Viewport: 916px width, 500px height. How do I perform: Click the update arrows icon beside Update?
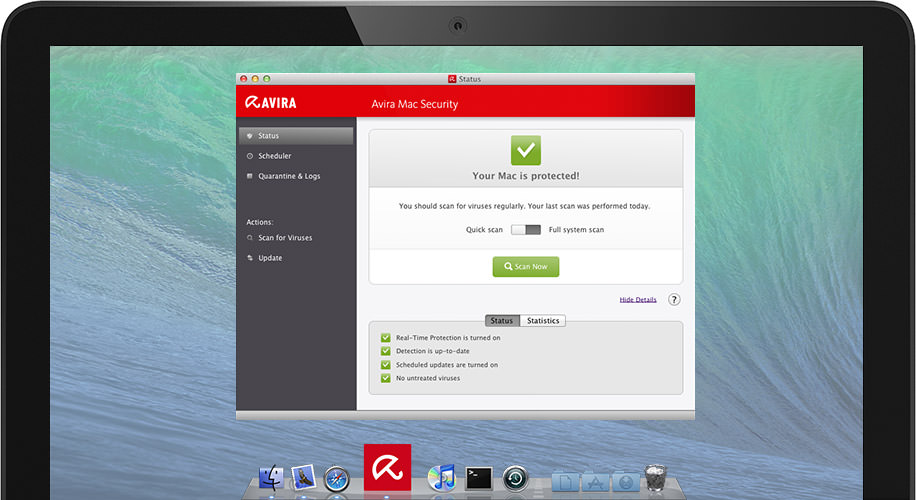[x=250, y=258]
